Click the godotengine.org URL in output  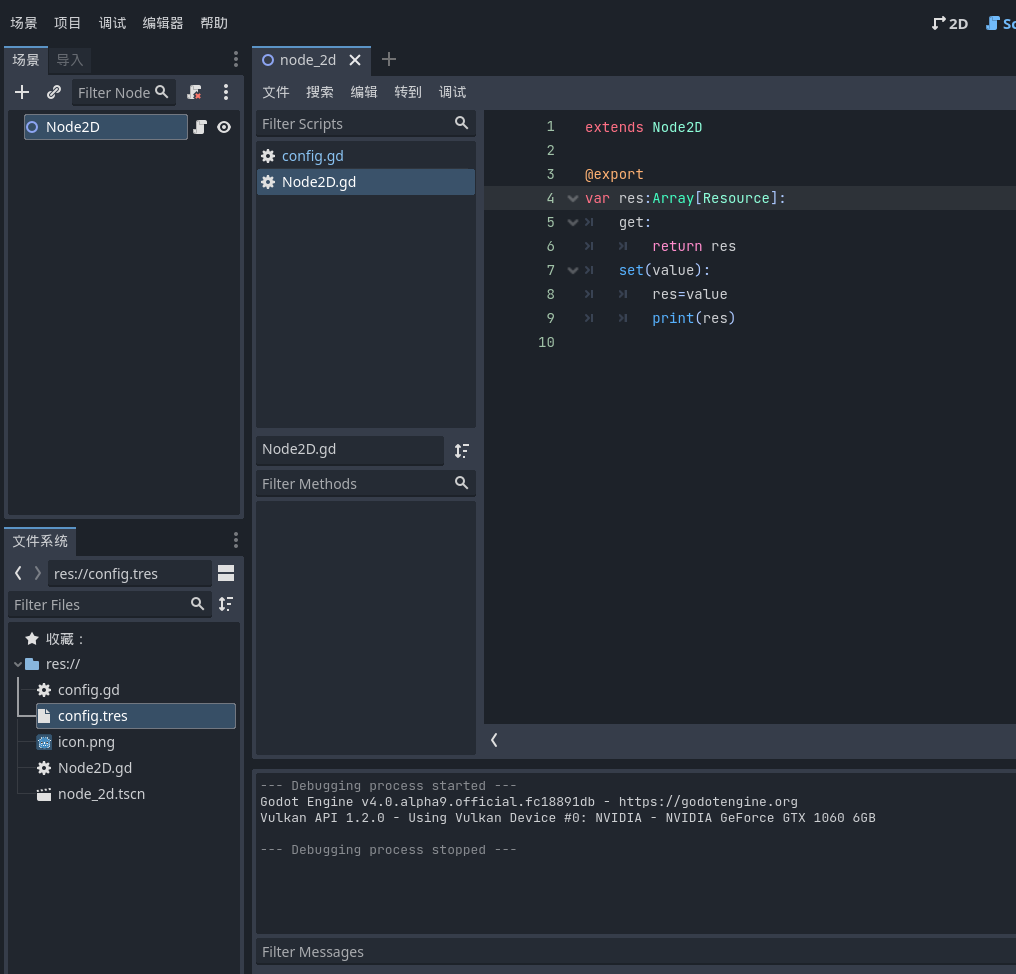[x=708, y=802]
